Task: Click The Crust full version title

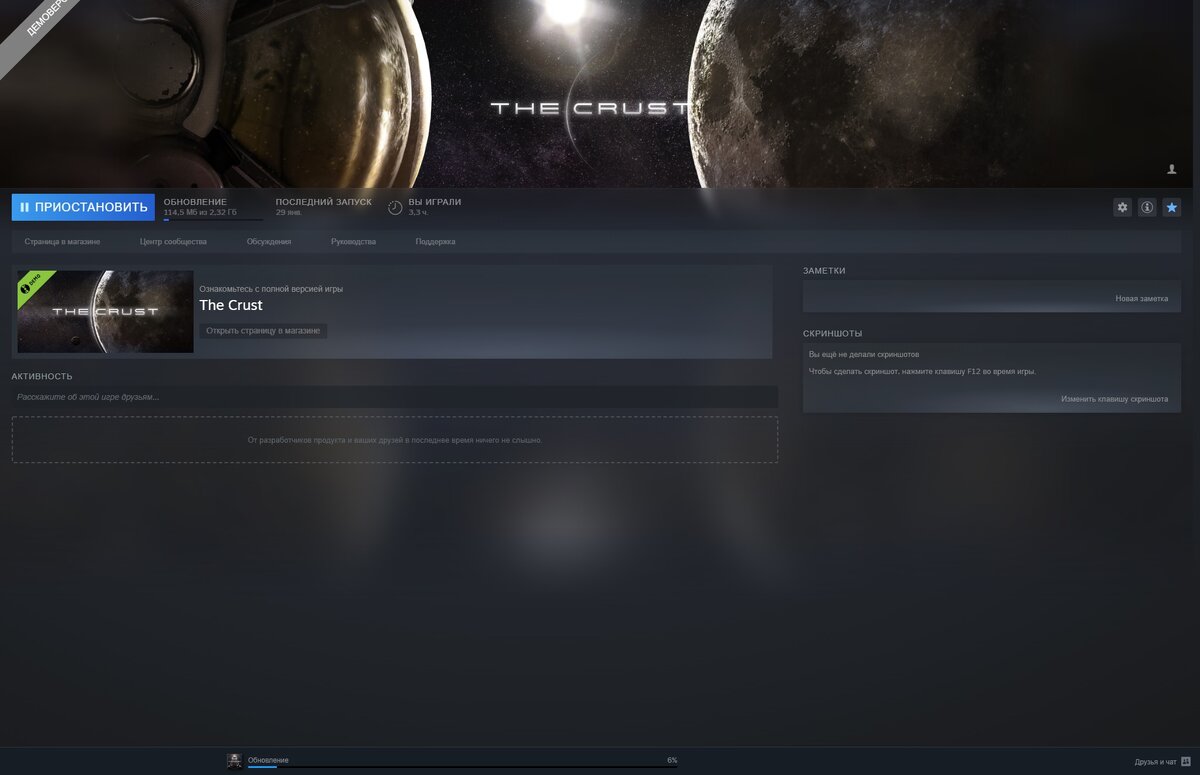Action: pyautogui.click(x=231, y=305)
